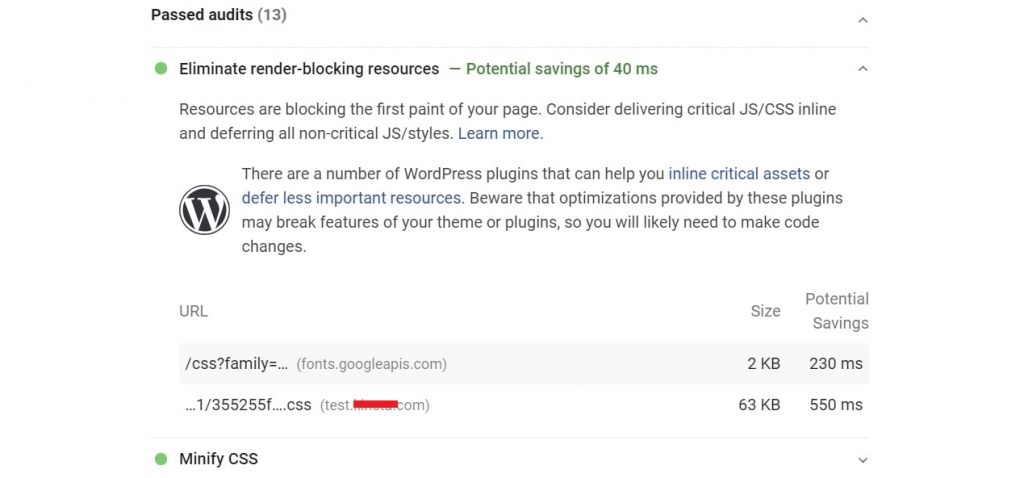The image size is (1024, 478).
Task: Click the Potential Savings column header
Action: 837,311
